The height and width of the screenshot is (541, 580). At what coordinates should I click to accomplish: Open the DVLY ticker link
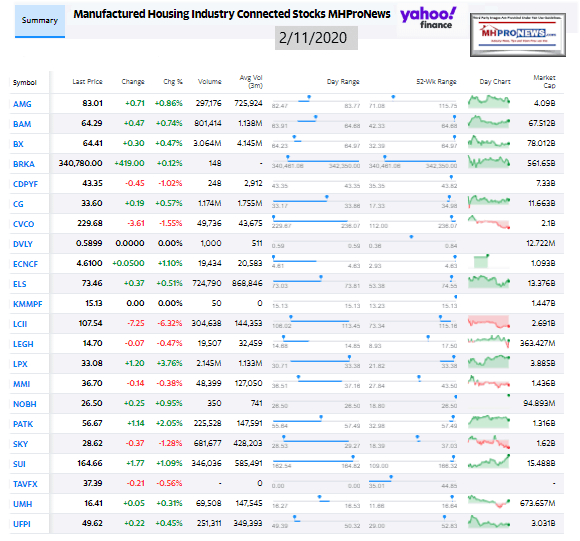click(x=23, y=244)
